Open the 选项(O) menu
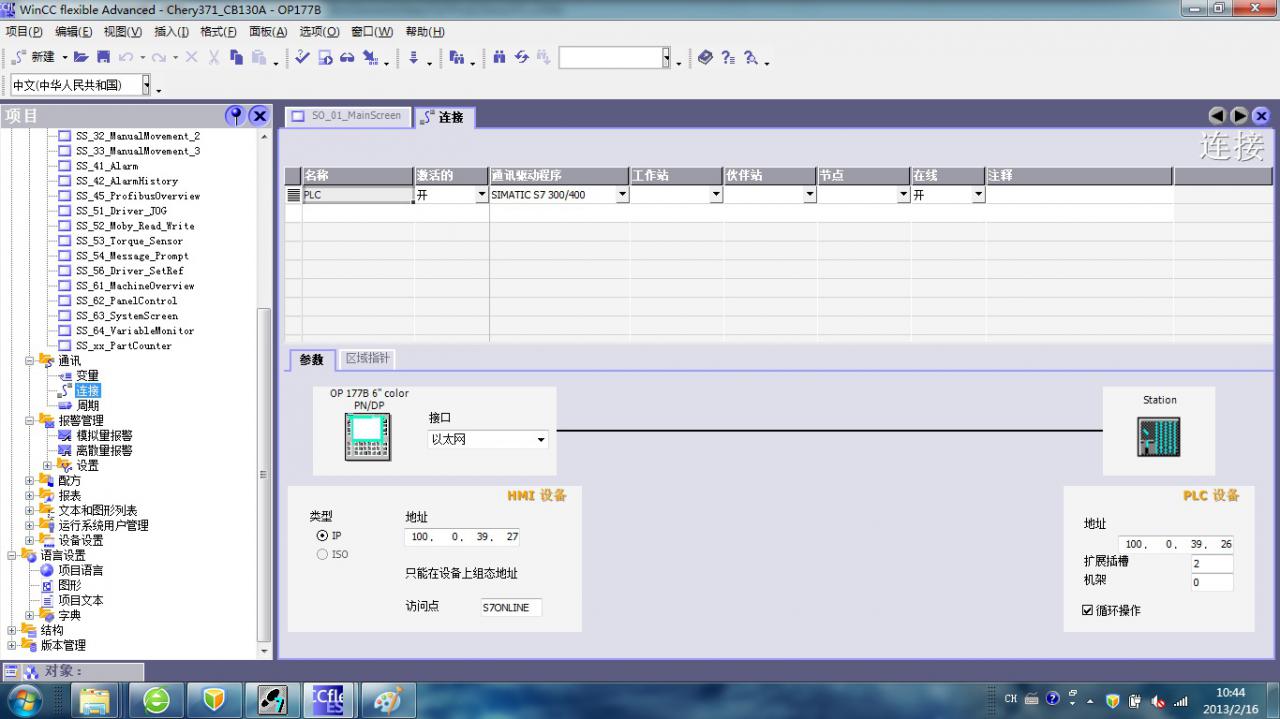Screen dimensions: 1280x719 (319, 32)
